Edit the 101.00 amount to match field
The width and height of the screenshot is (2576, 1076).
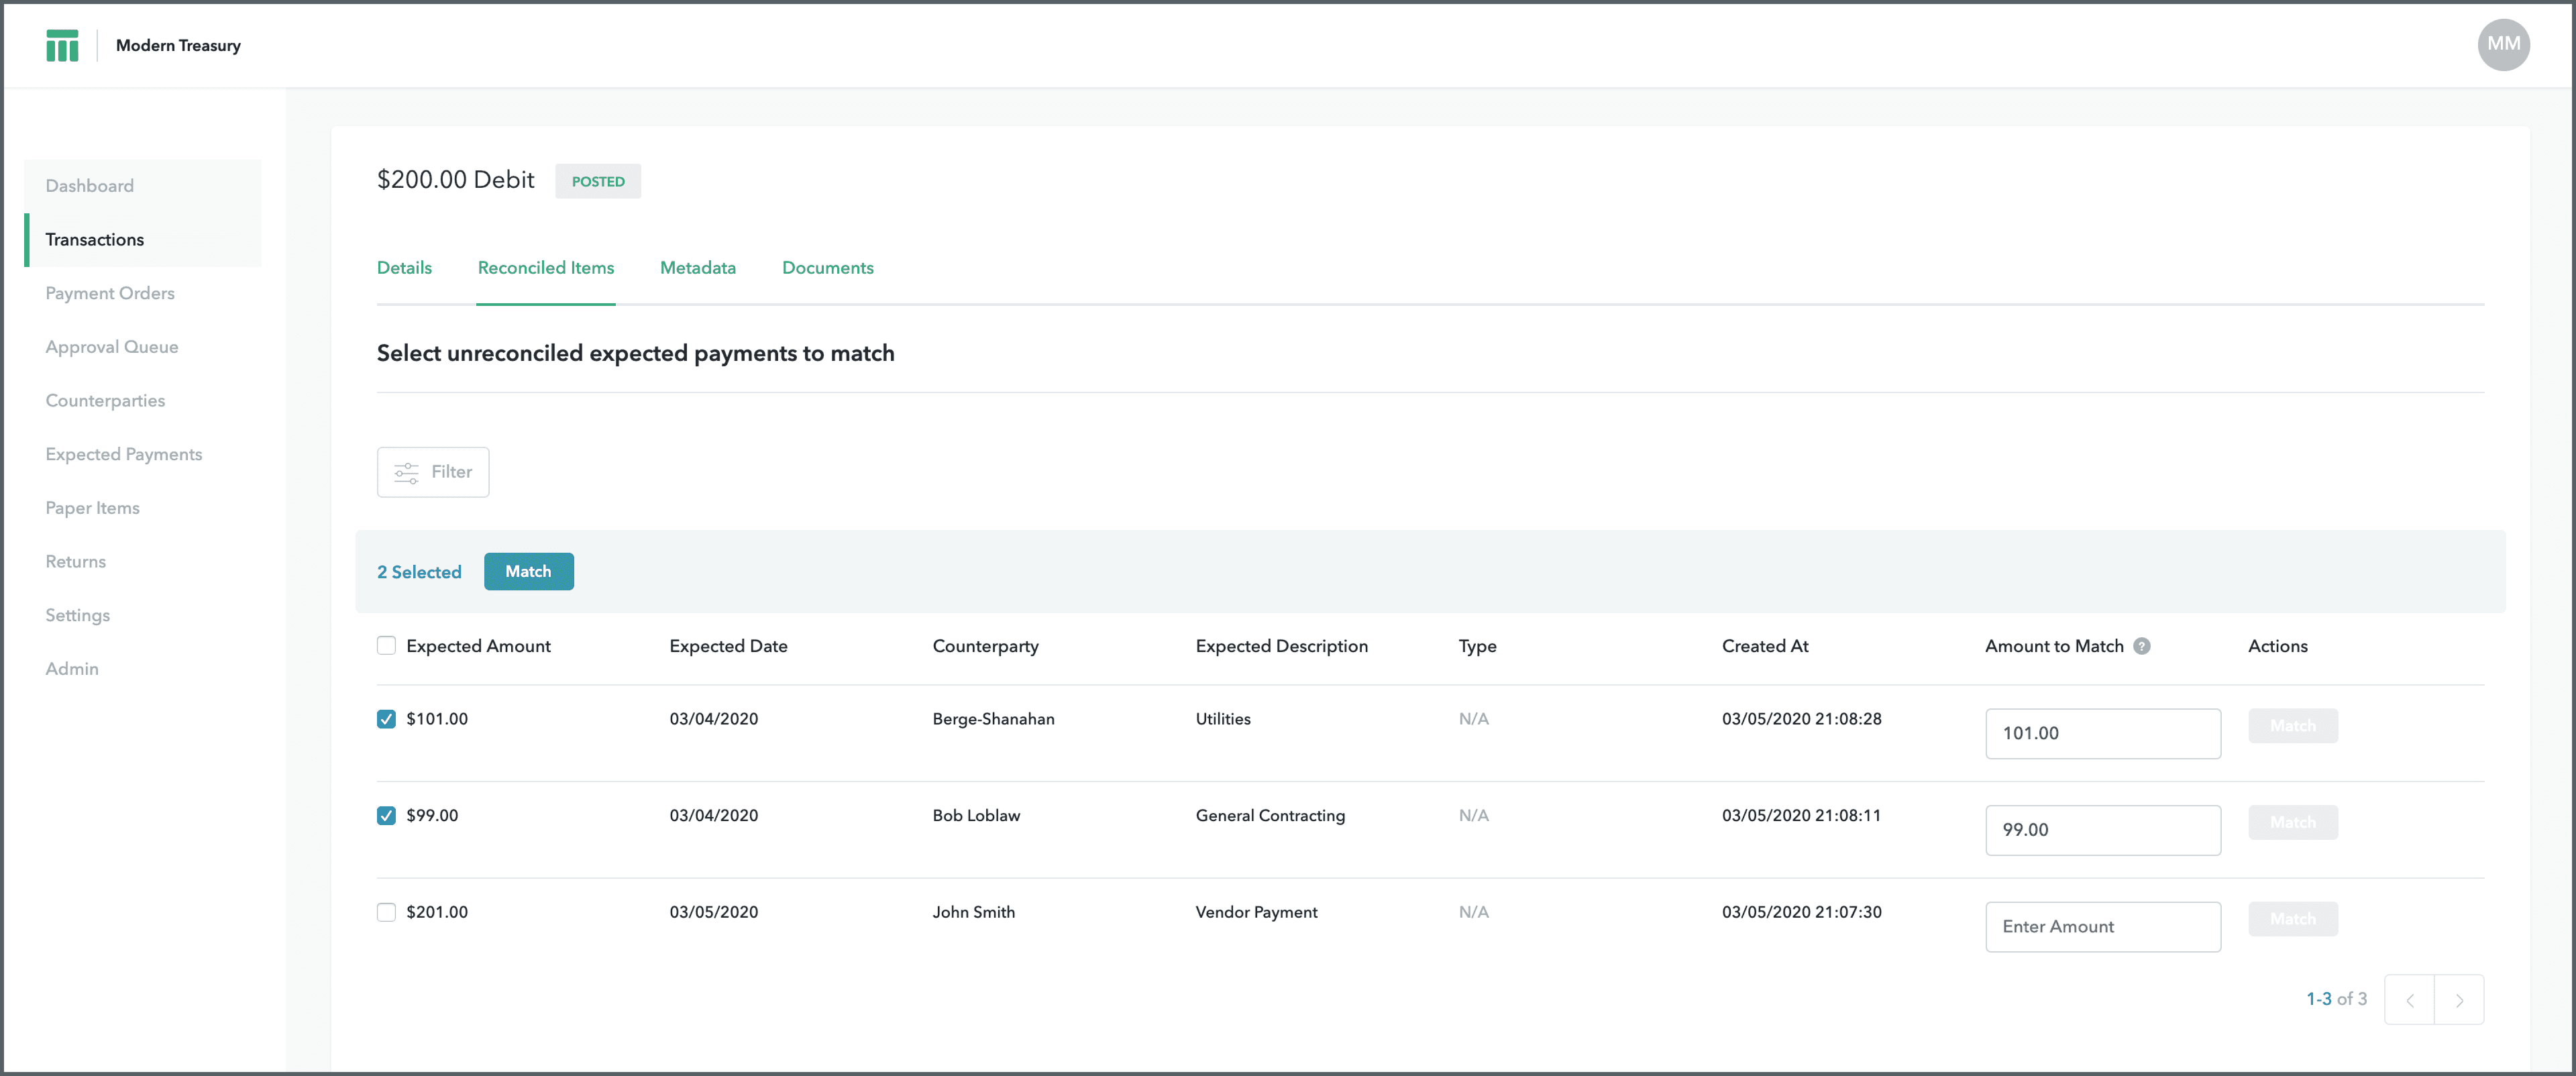pyautogui.click(x=2102, y=733)
